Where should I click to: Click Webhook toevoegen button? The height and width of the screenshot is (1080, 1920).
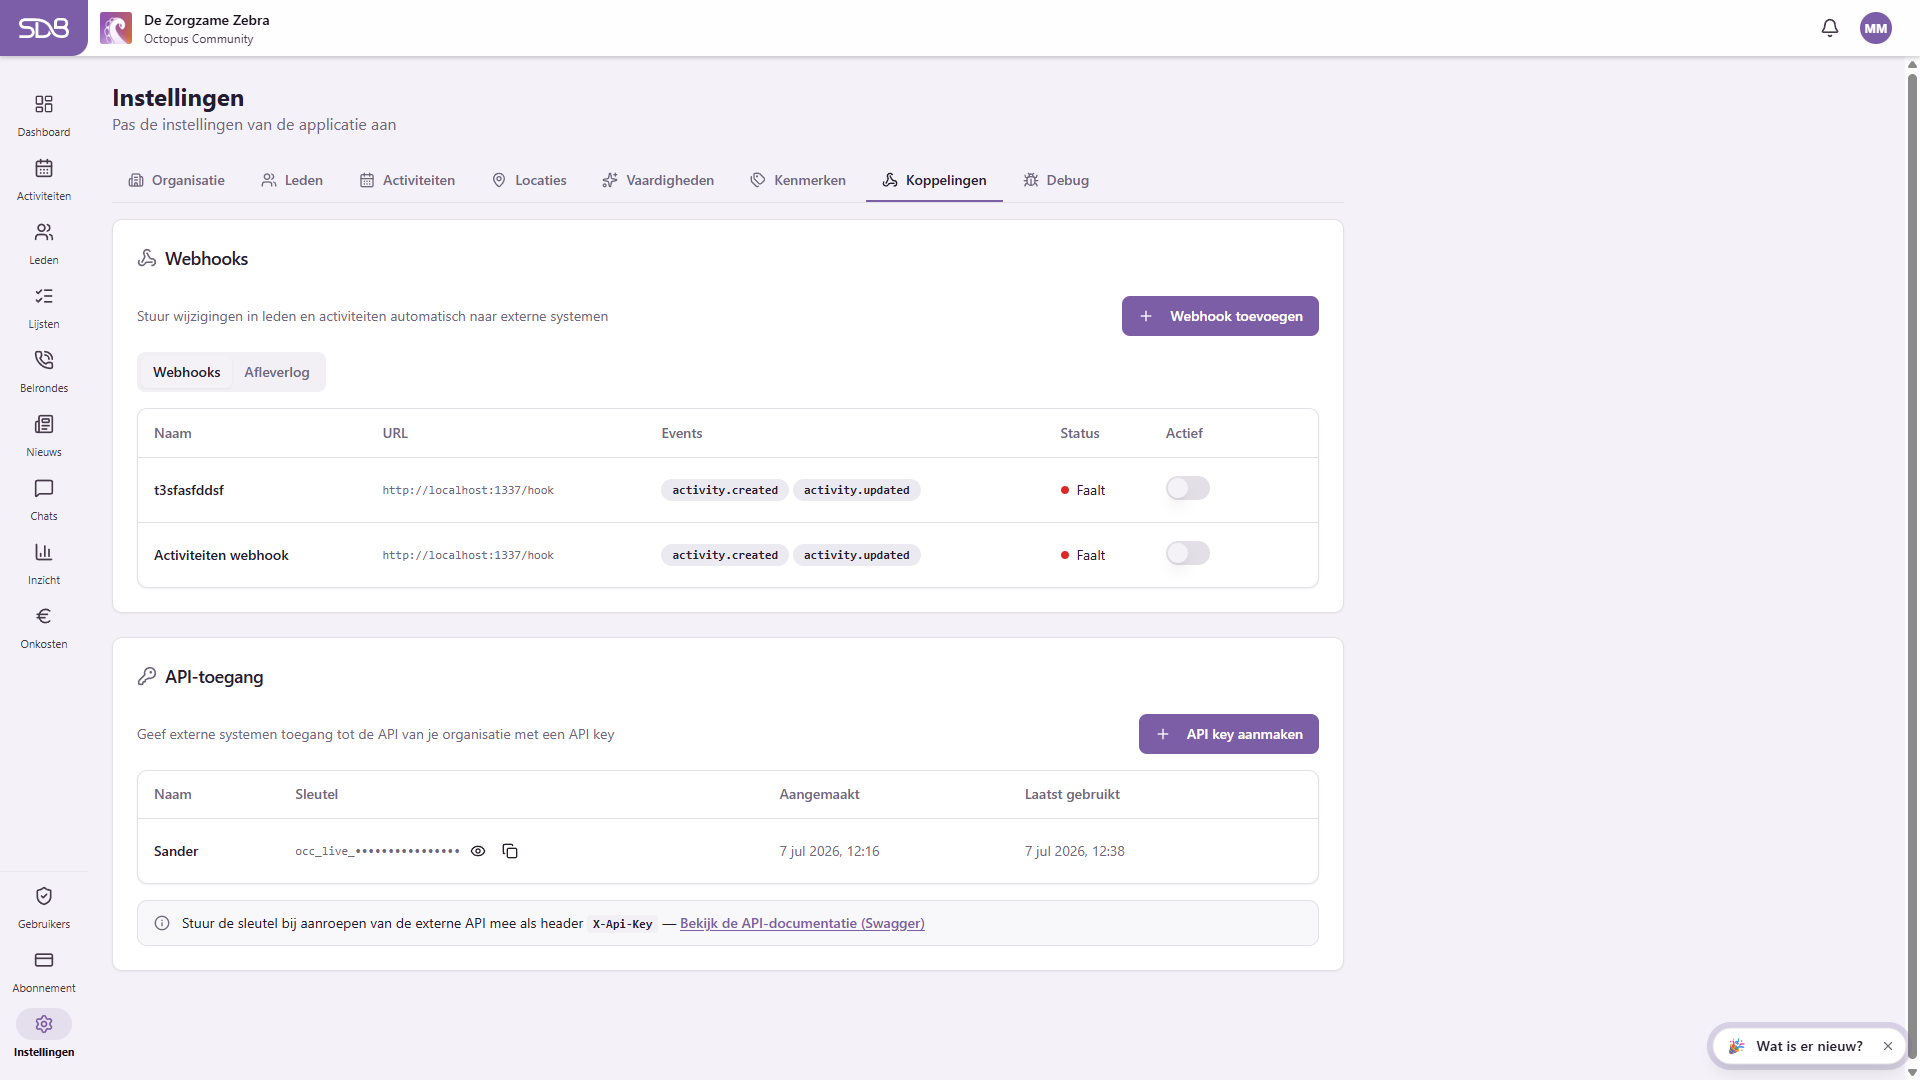point(1220,316)
